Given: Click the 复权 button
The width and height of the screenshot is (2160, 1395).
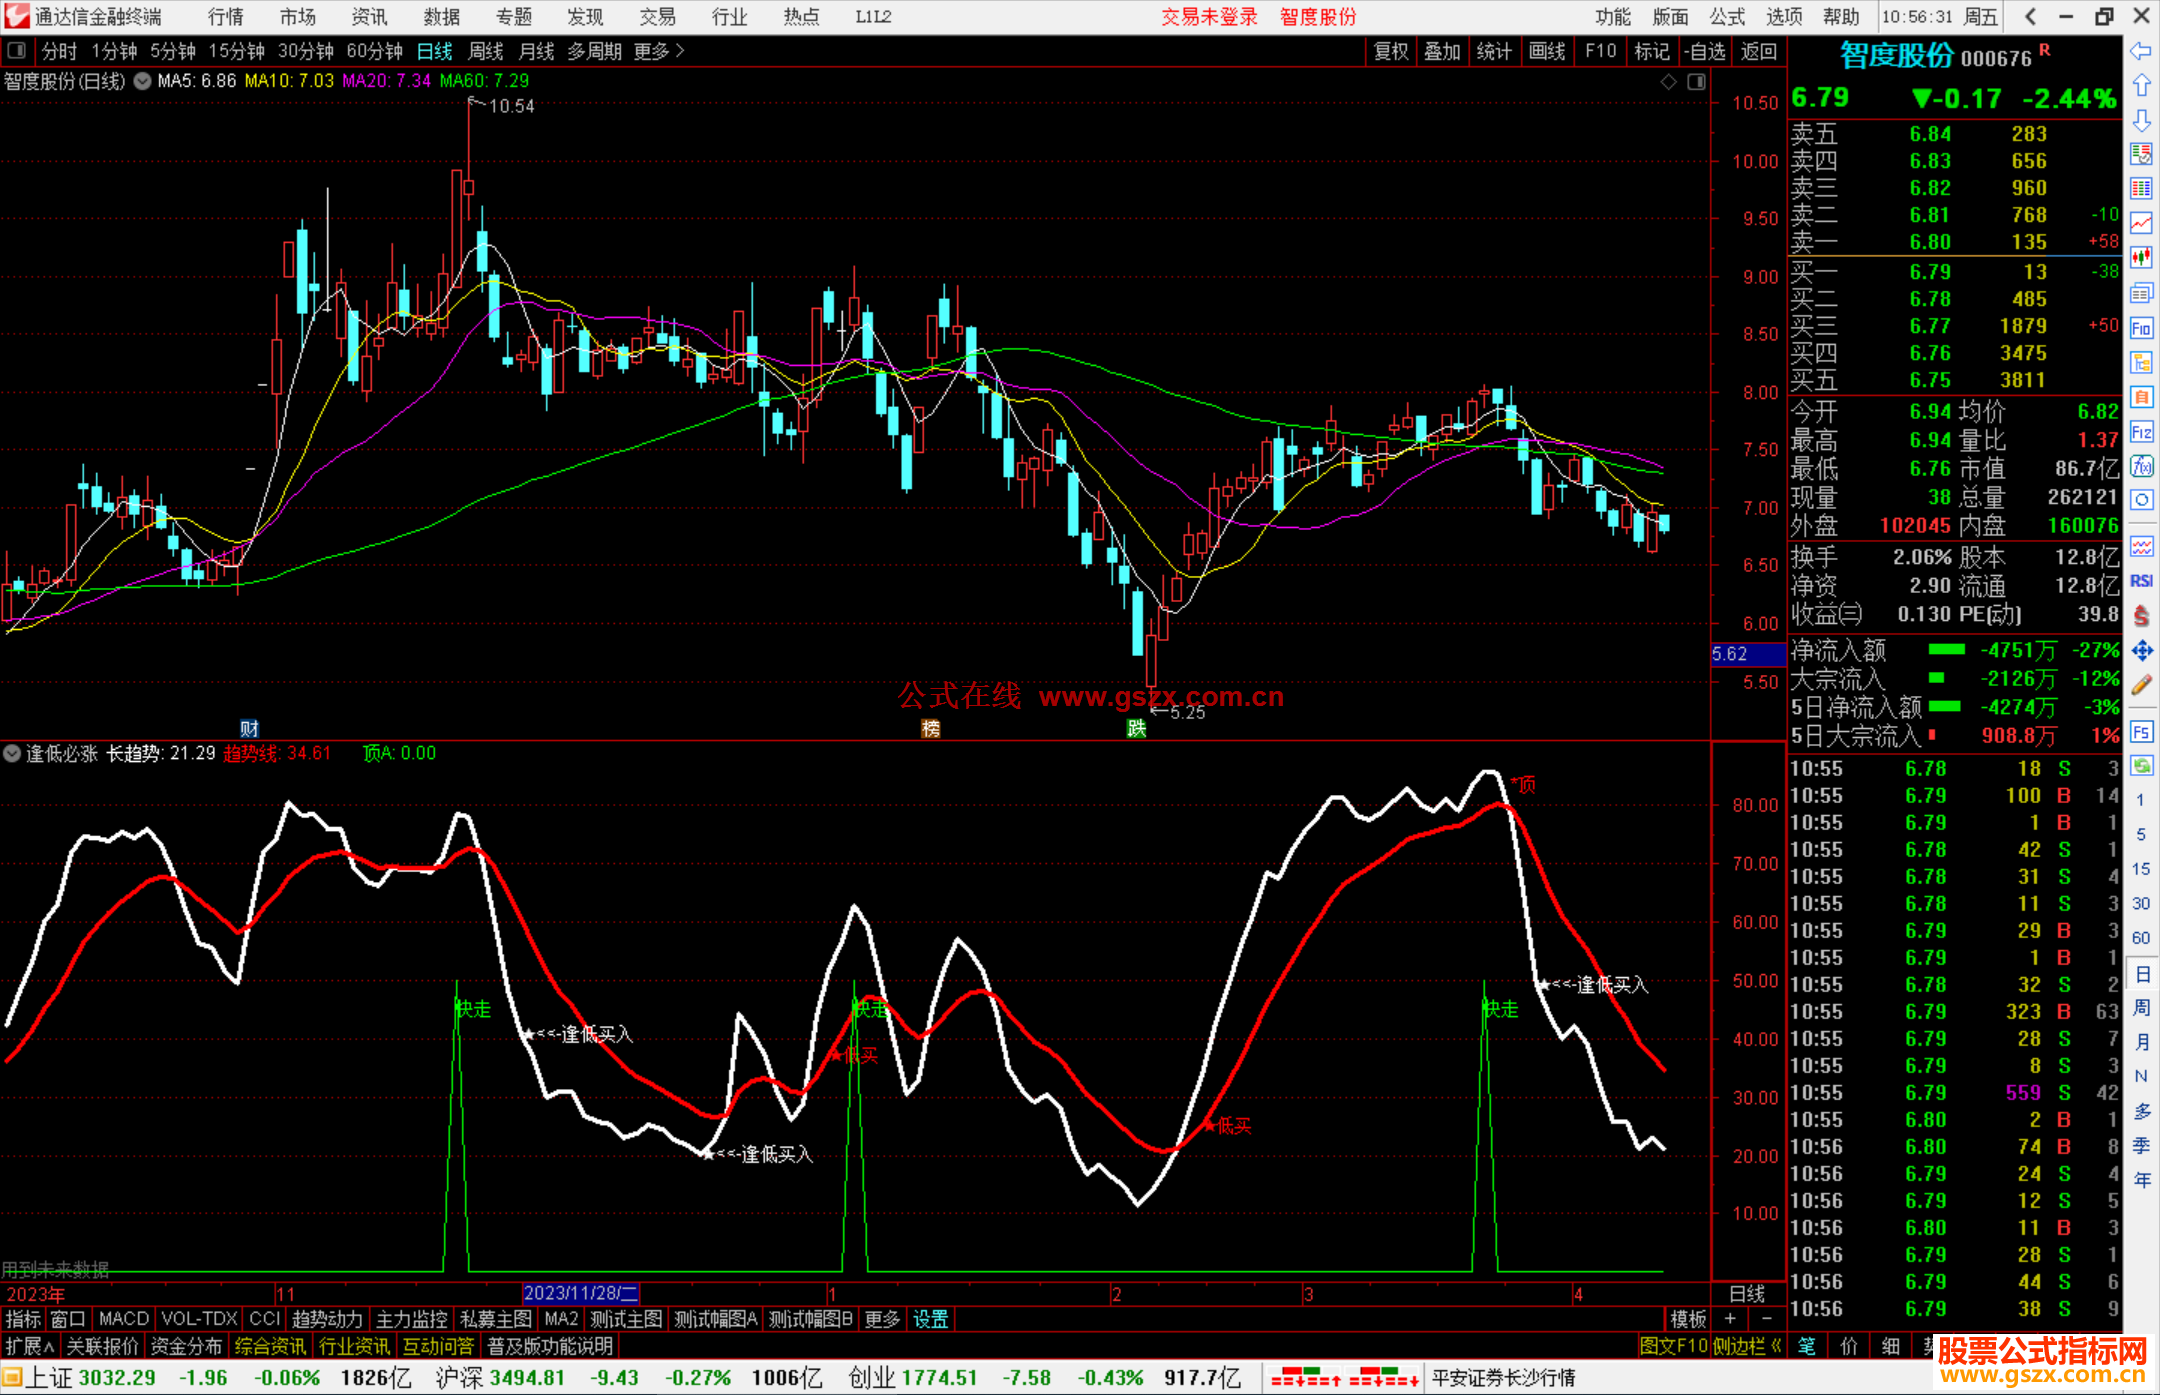Looking at the screenshot, I should pos(1391,51).
